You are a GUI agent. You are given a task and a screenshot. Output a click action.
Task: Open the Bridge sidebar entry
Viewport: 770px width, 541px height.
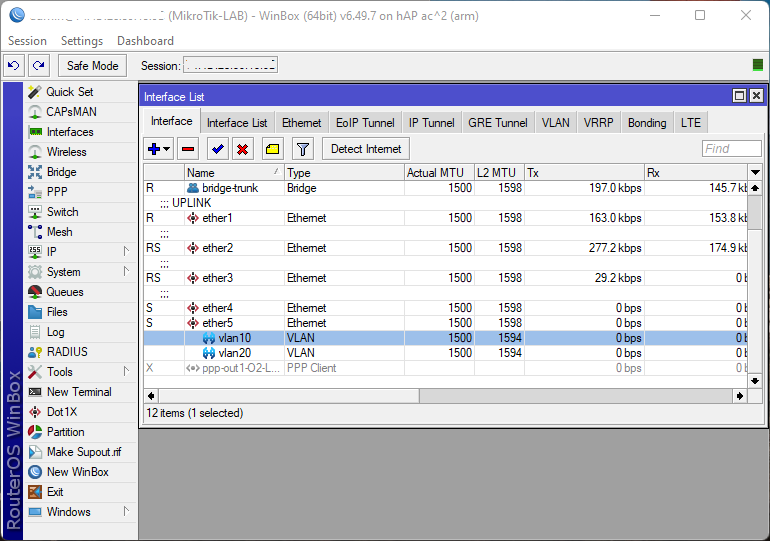click(80, 172)
